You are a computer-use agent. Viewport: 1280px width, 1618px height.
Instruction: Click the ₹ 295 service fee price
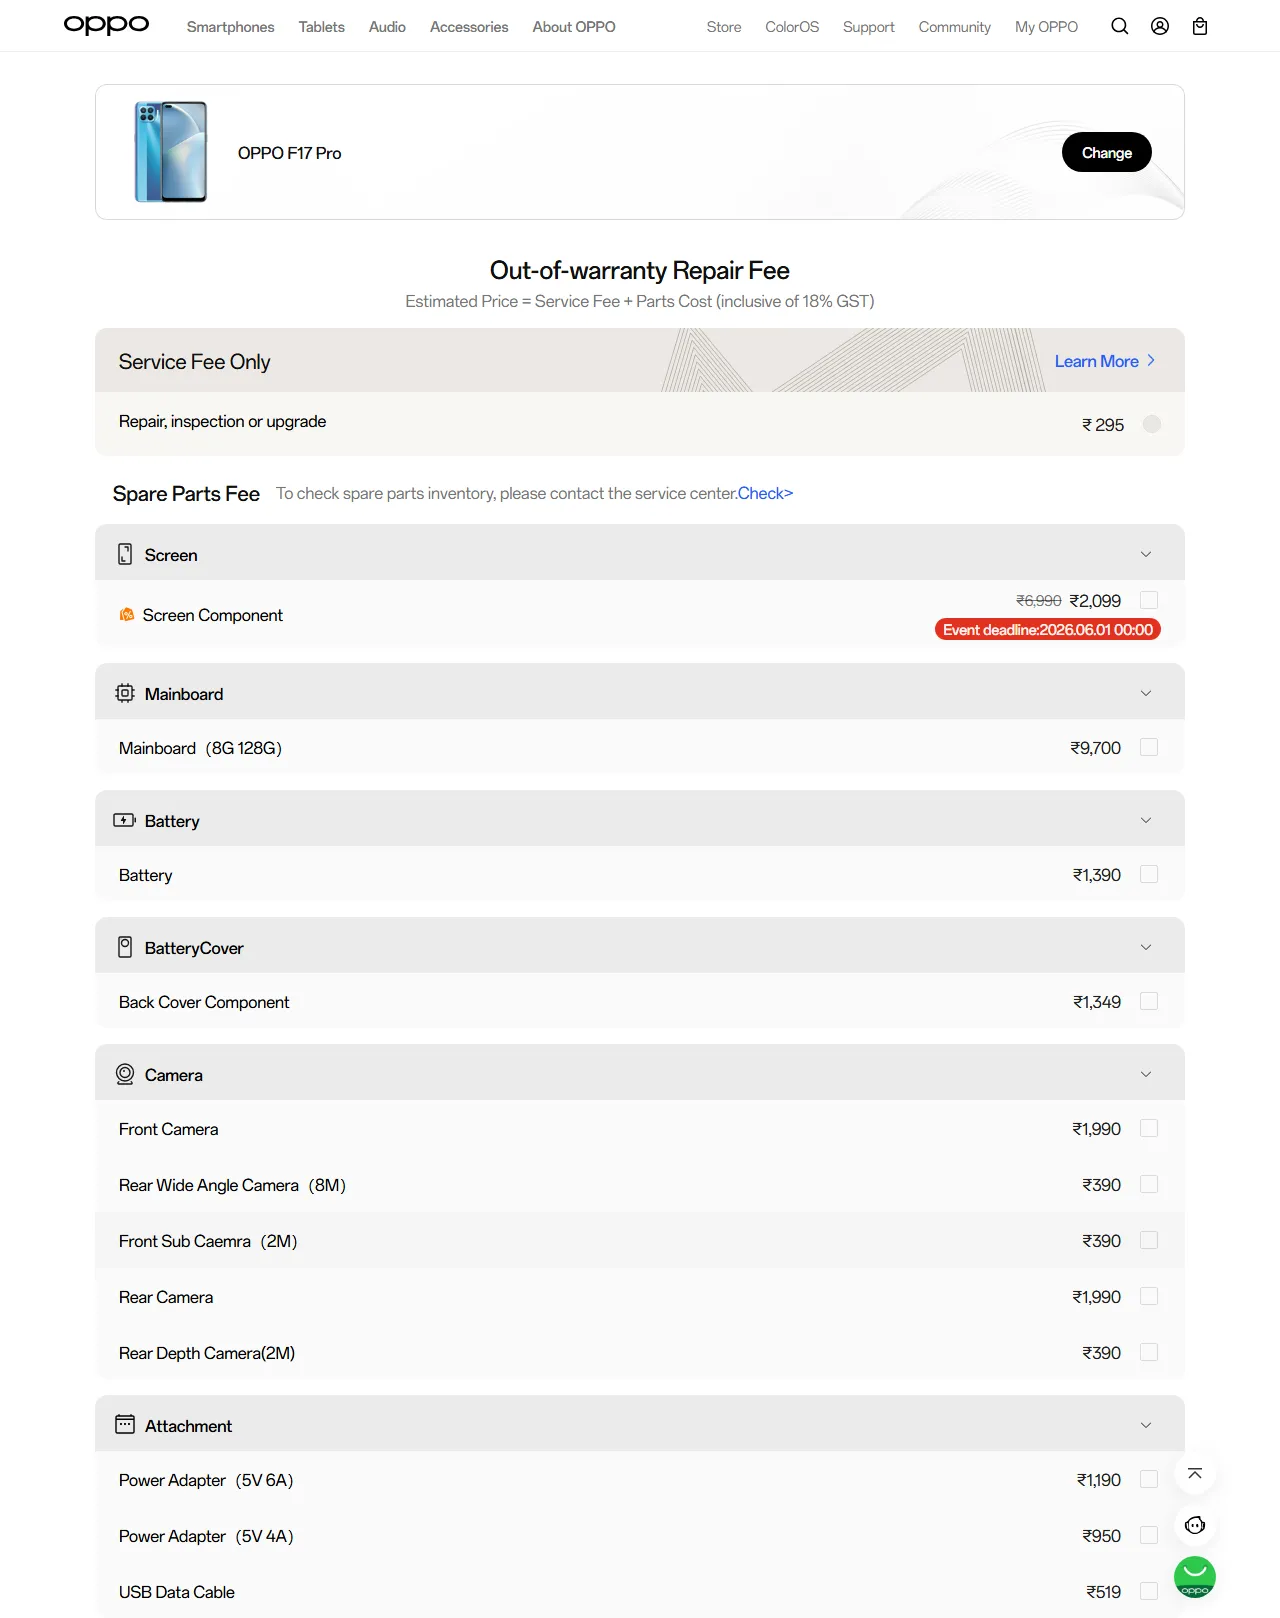pyautogui.click(x=1103, y=425)
